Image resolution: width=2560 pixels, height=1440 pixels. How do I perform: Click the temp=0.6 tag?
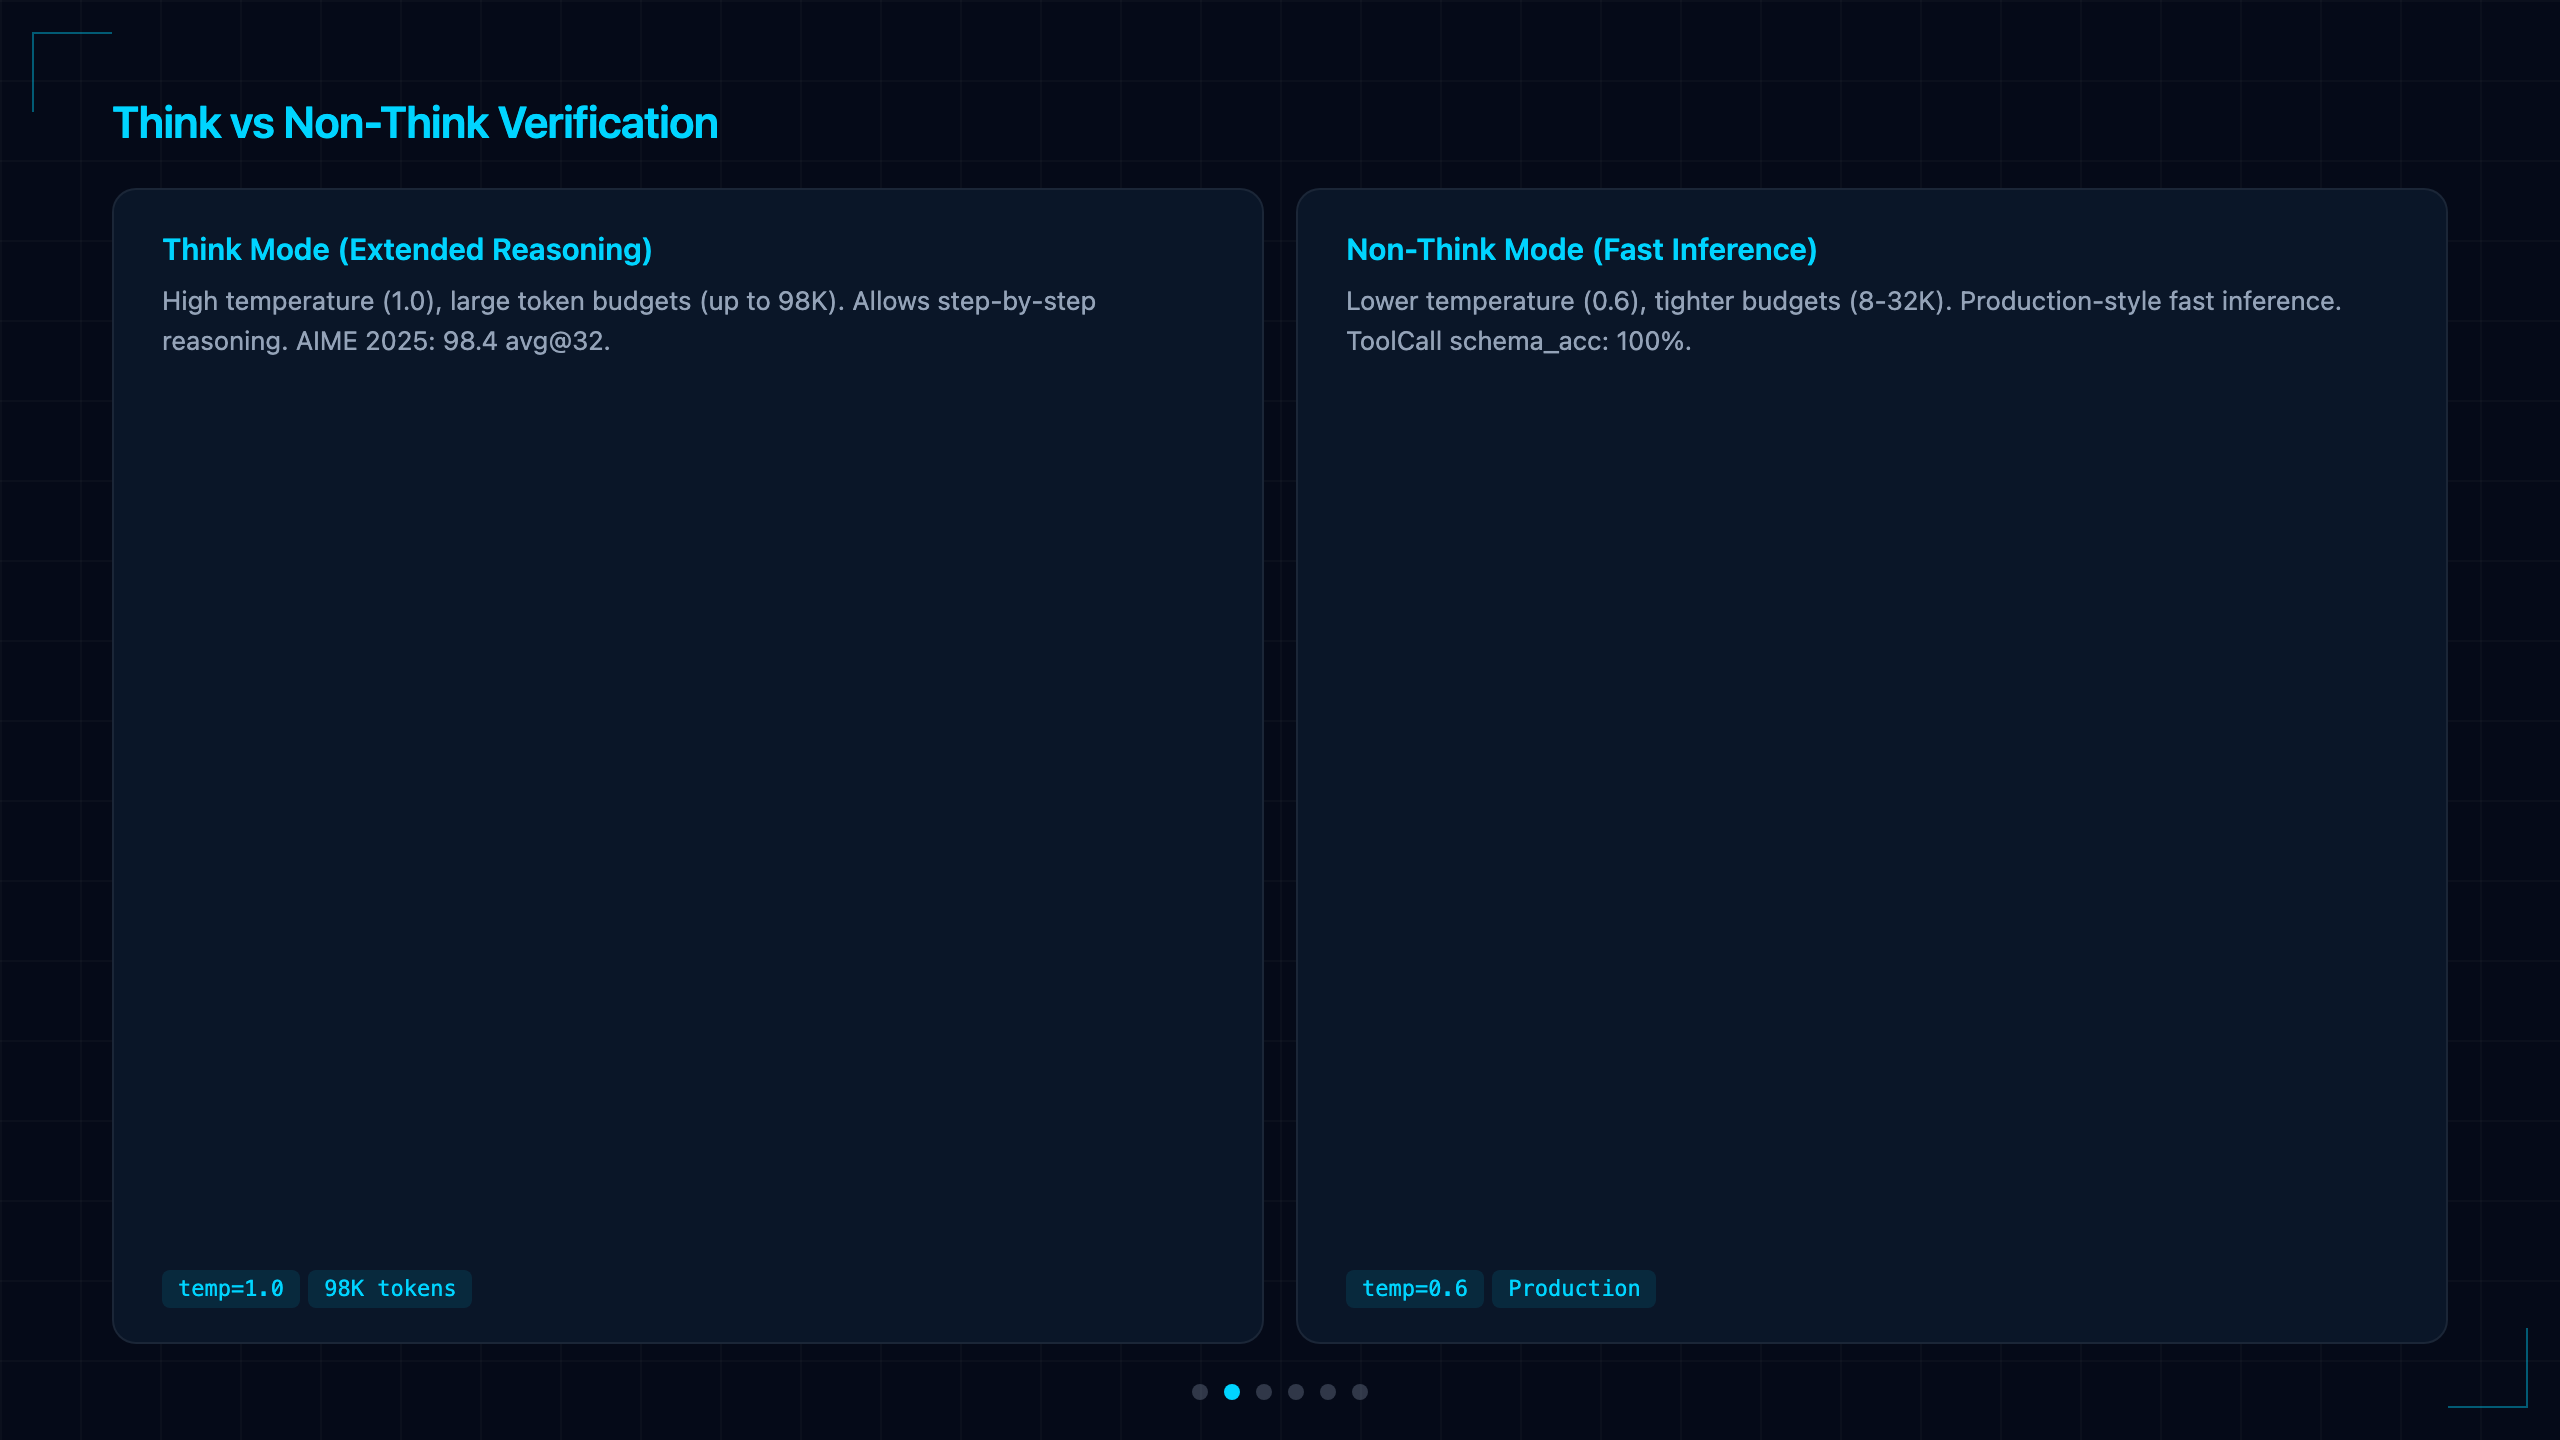[1415, 1288]
